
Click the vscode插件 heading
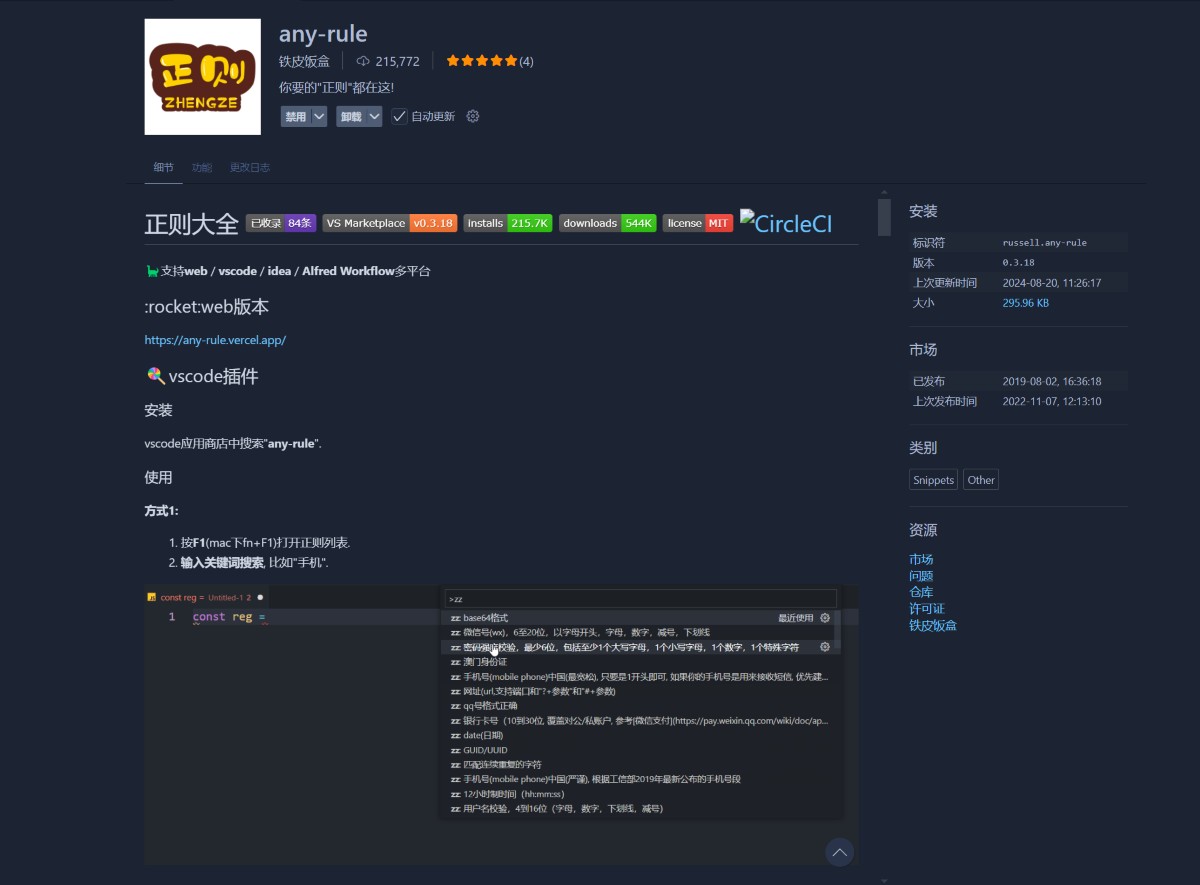(213, 377)
